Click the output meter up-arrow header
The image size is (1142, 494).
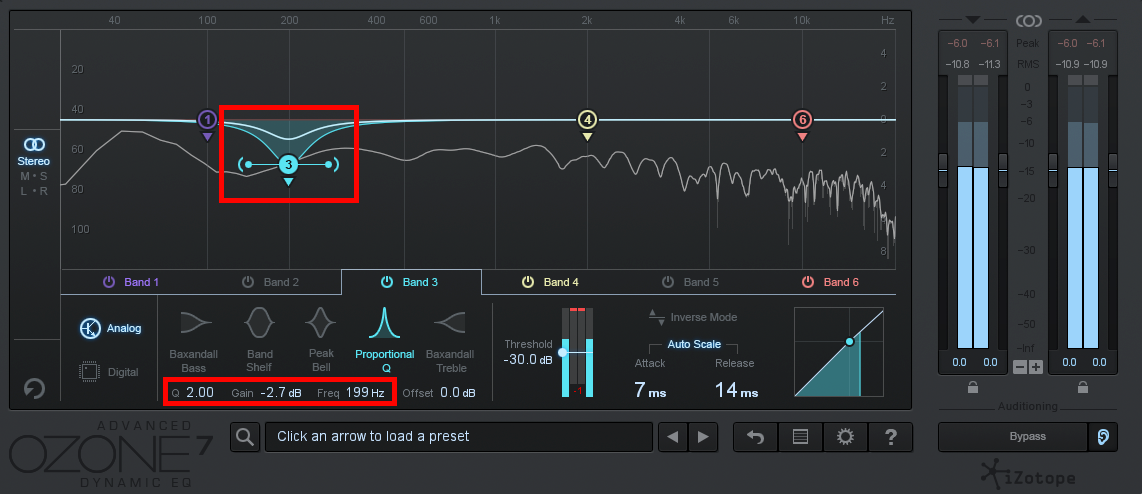[1083, 20]
